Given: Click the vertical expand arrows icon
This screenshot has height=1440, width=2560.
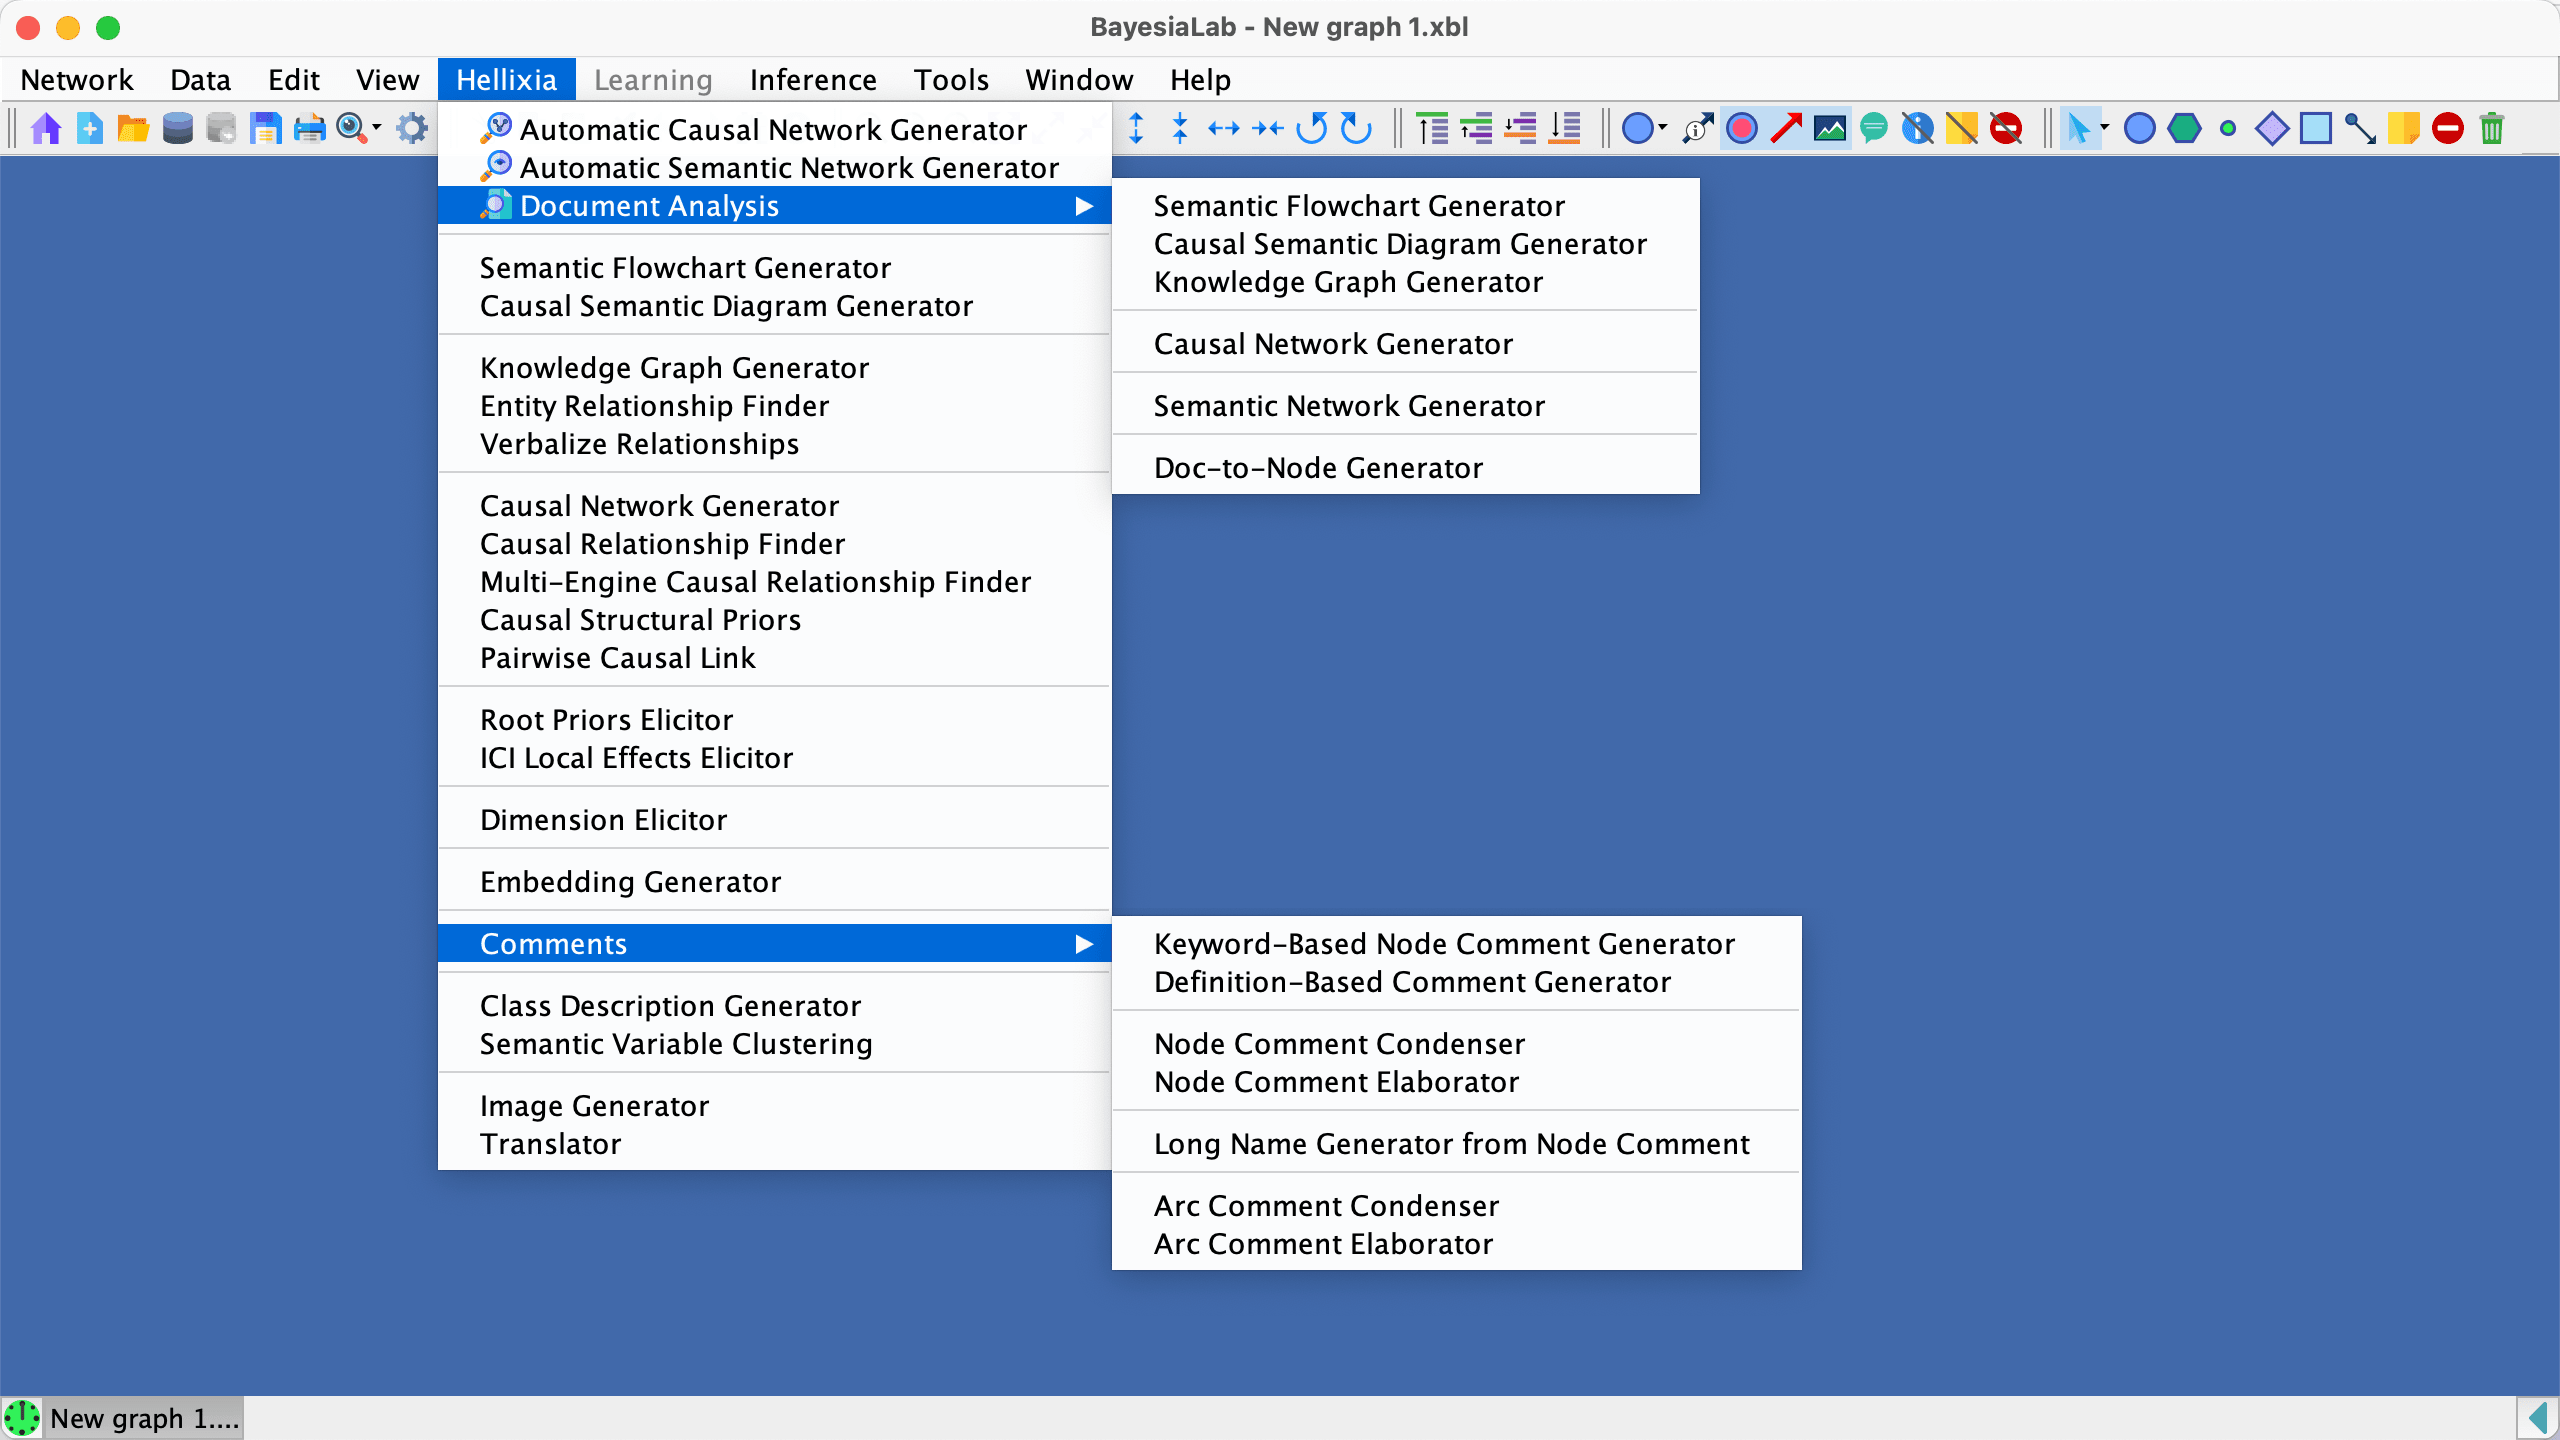Looking at the screenshot, I should [1136, 128].
